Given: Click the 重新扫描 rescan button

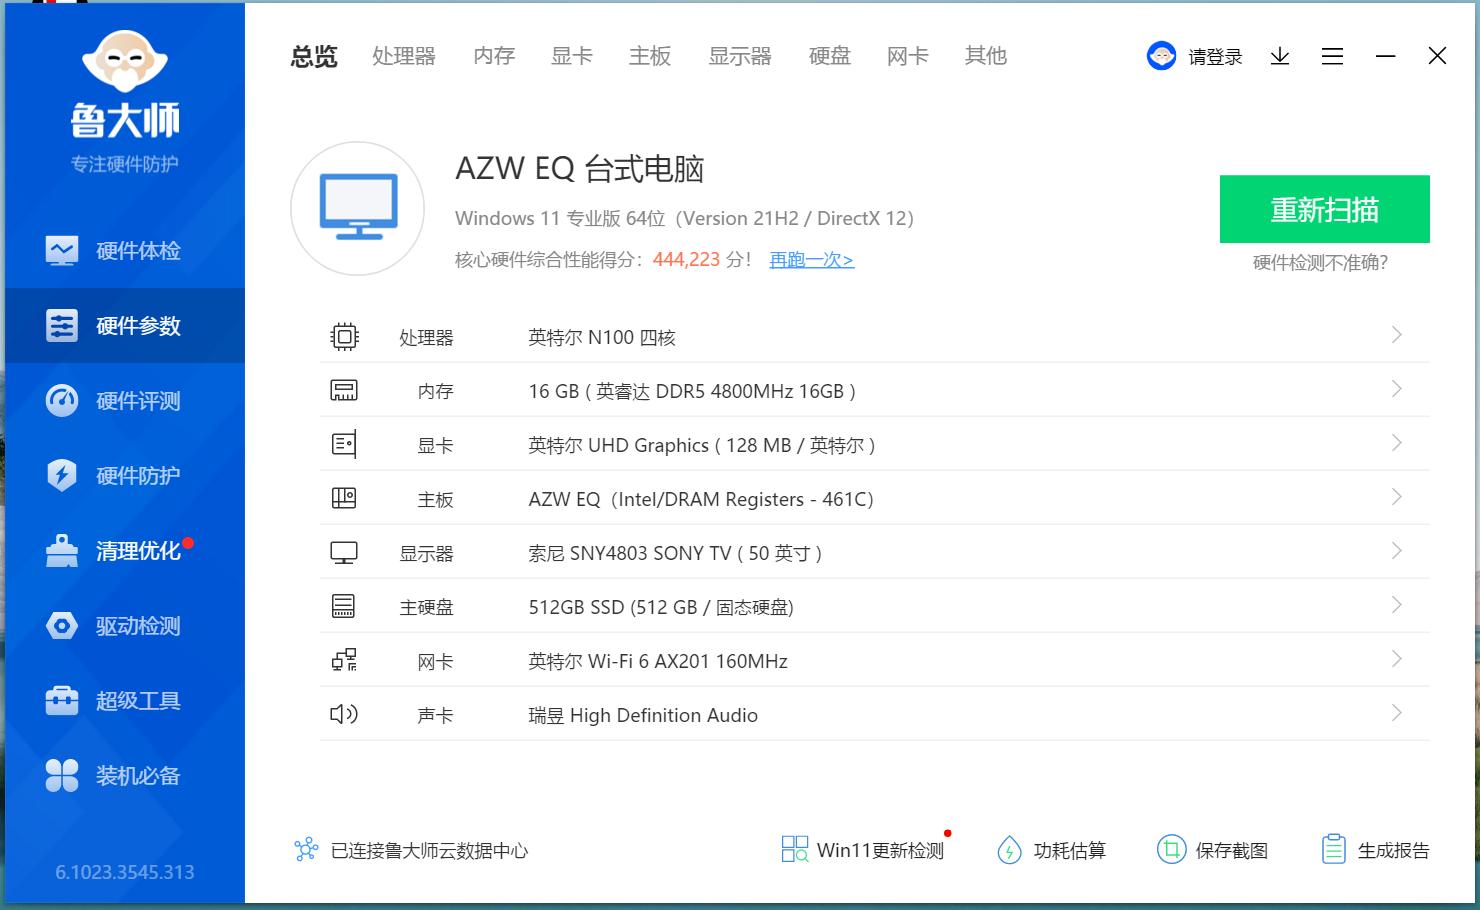Looking at the screenshot, I should pyautogui.click(x=1324, y=210).
